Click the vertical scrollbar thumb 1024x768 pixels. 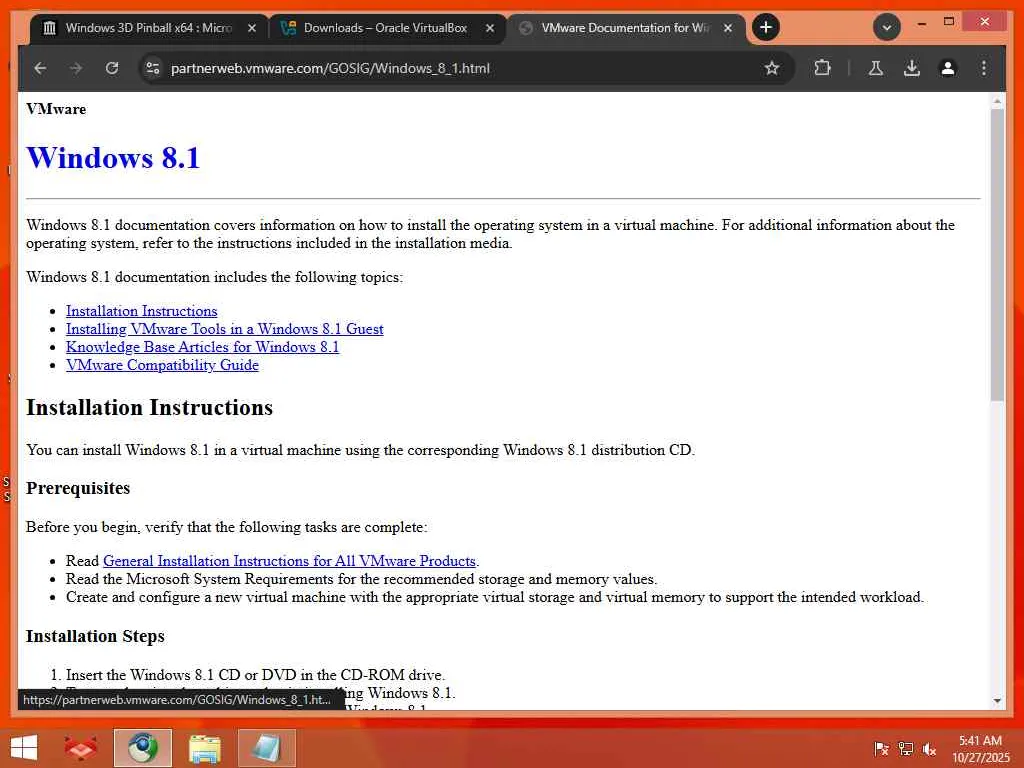click(x=997, y=255)
